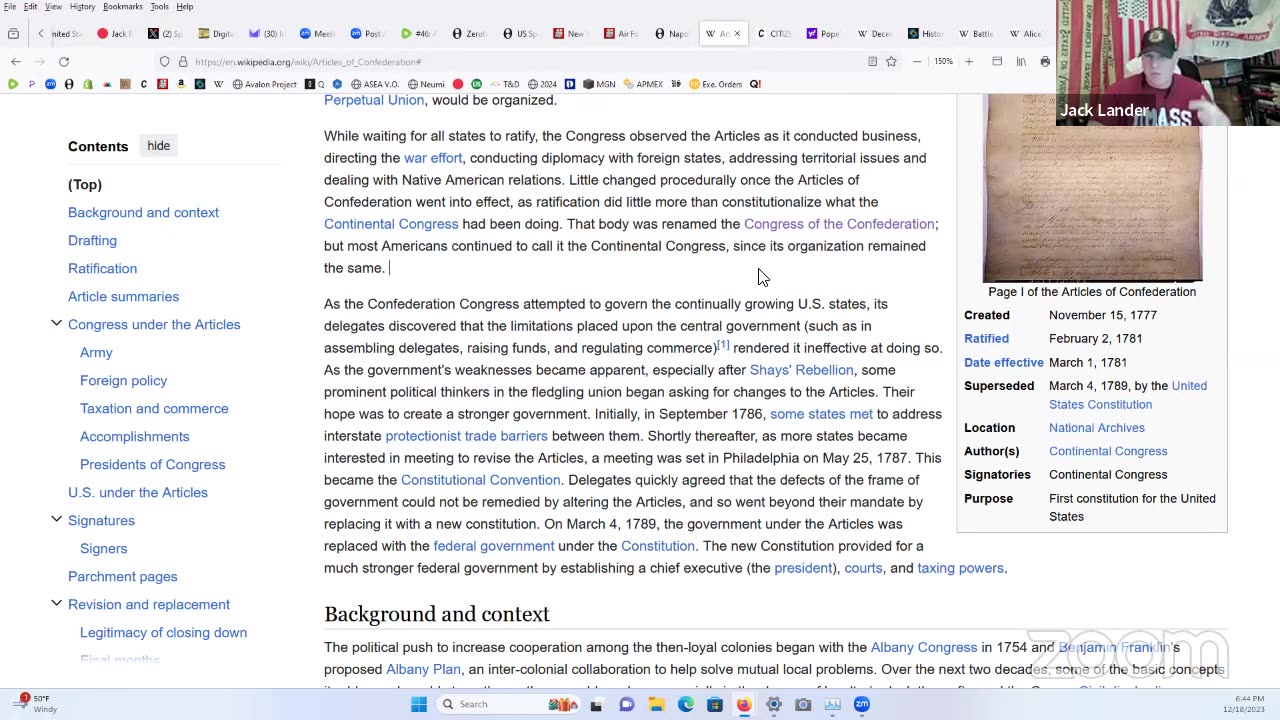Open the sidebar panel icon in toolbar
Image resolution: width=1280 pixels, height=720 pixels.
997,62
